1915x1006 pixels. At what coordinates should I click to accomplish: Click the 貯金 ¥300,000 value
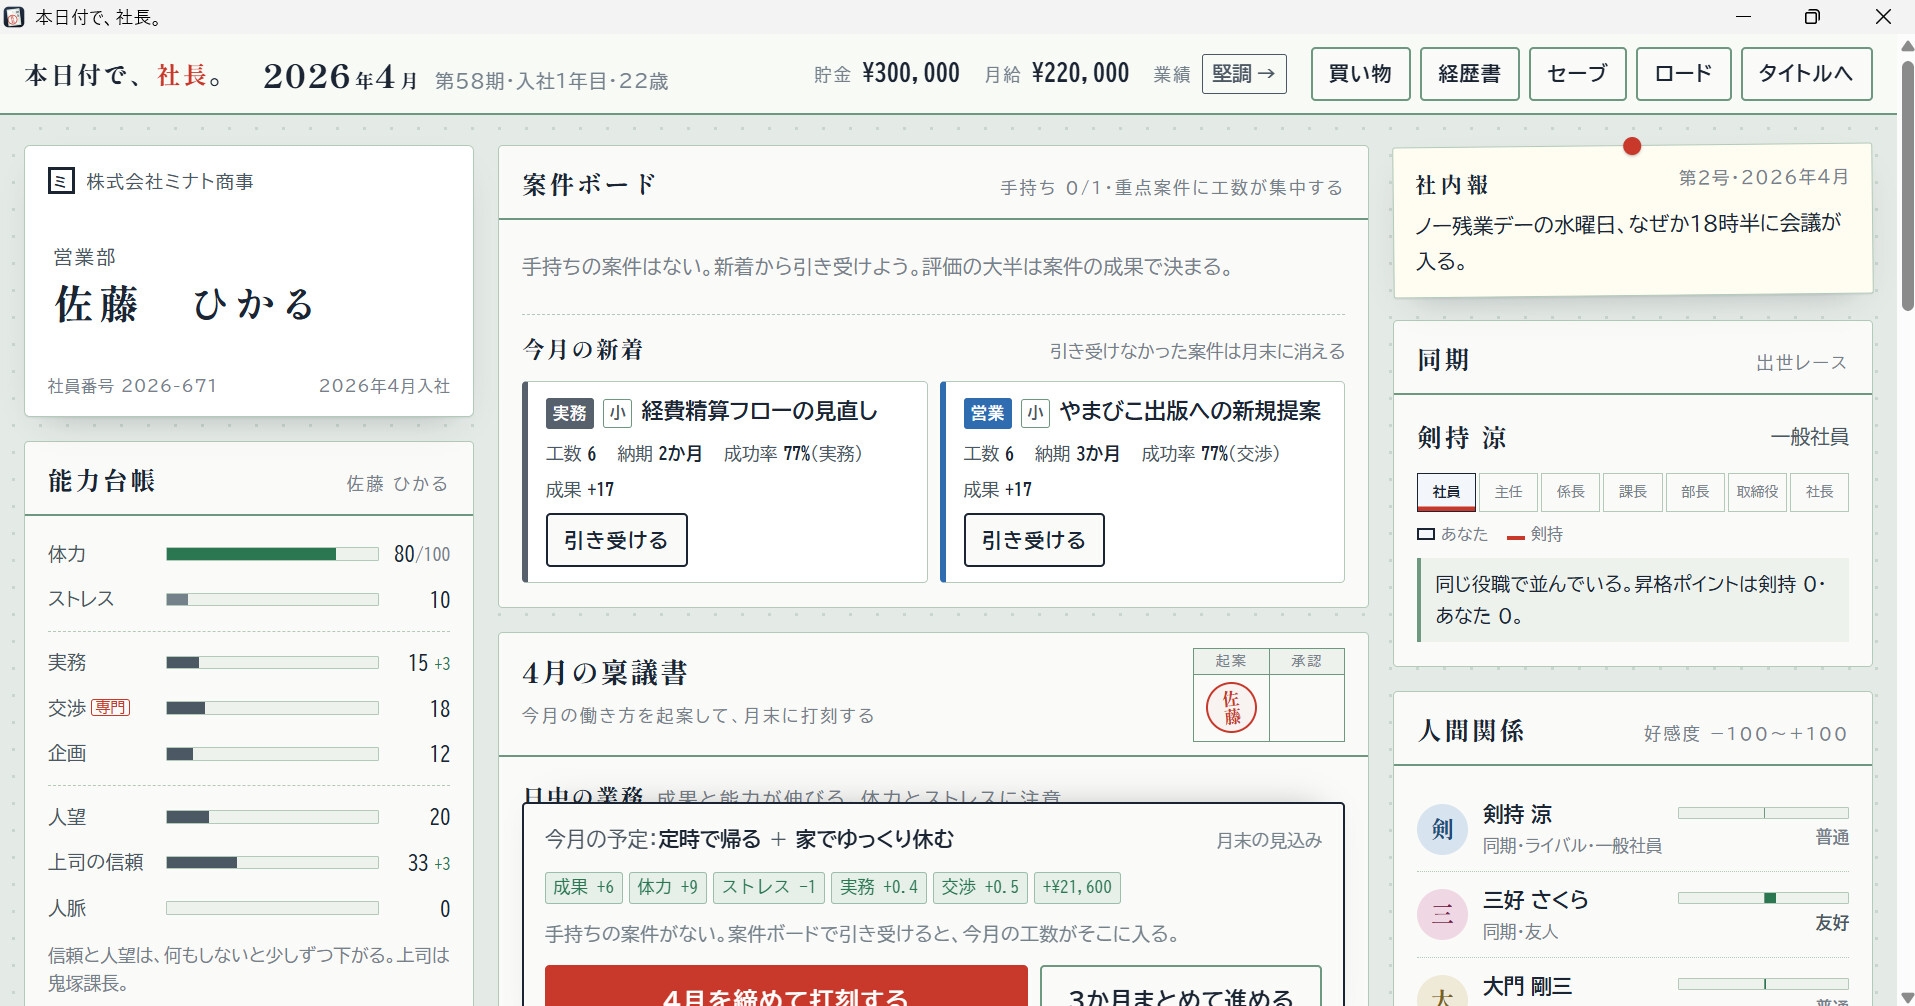point(911,74)
